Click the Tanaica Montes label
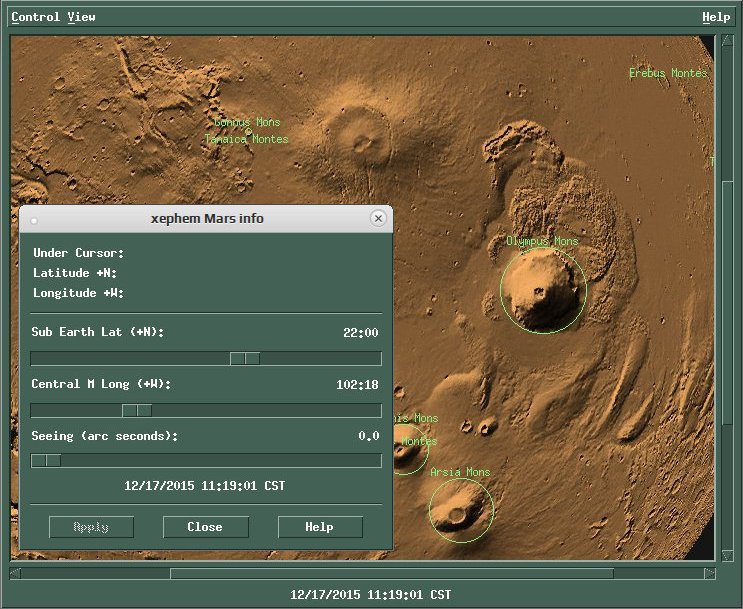 pyautogui.click(x=246, y=139)
